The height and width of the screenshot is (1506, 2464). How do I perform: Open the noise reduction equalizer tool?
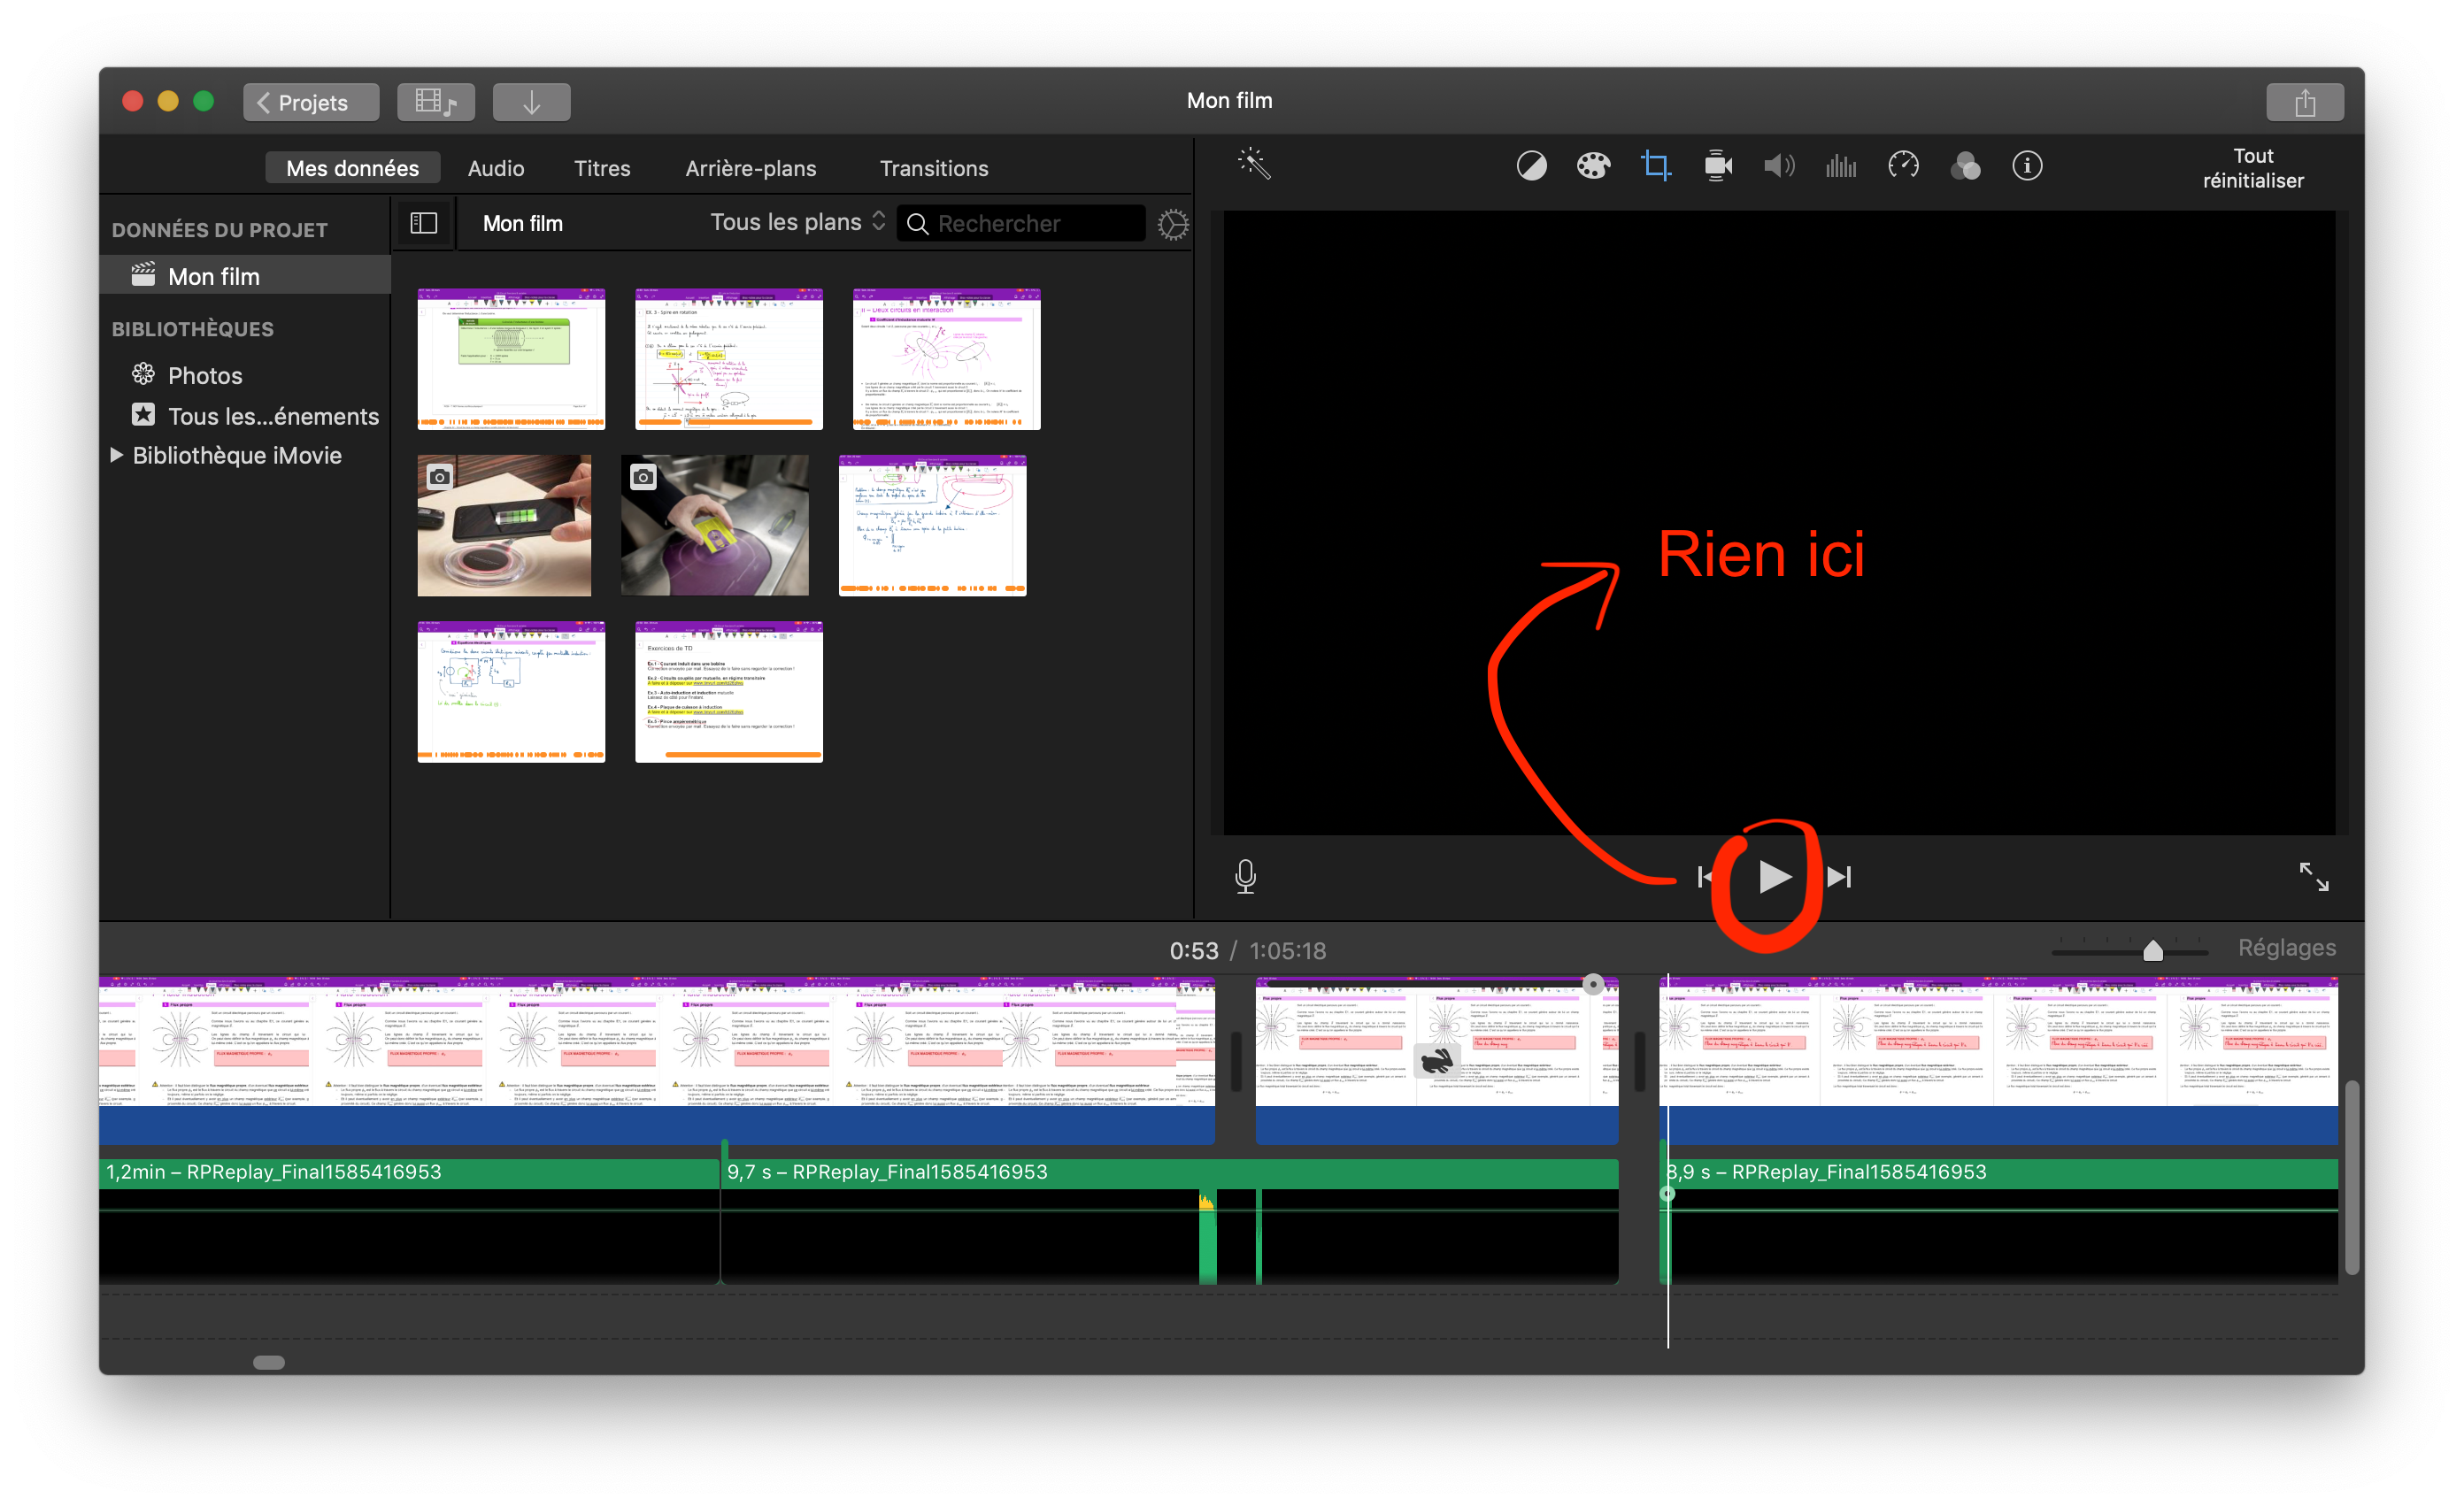click(1841, 166)
